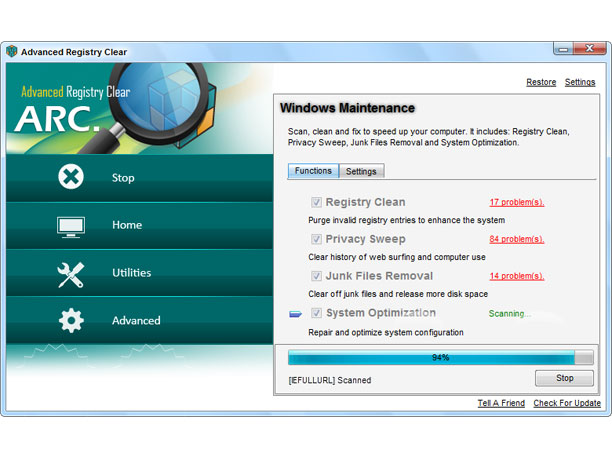Toggle the Privacy Sweep checkbox
The image size is (612, 459).
point(316,239)
